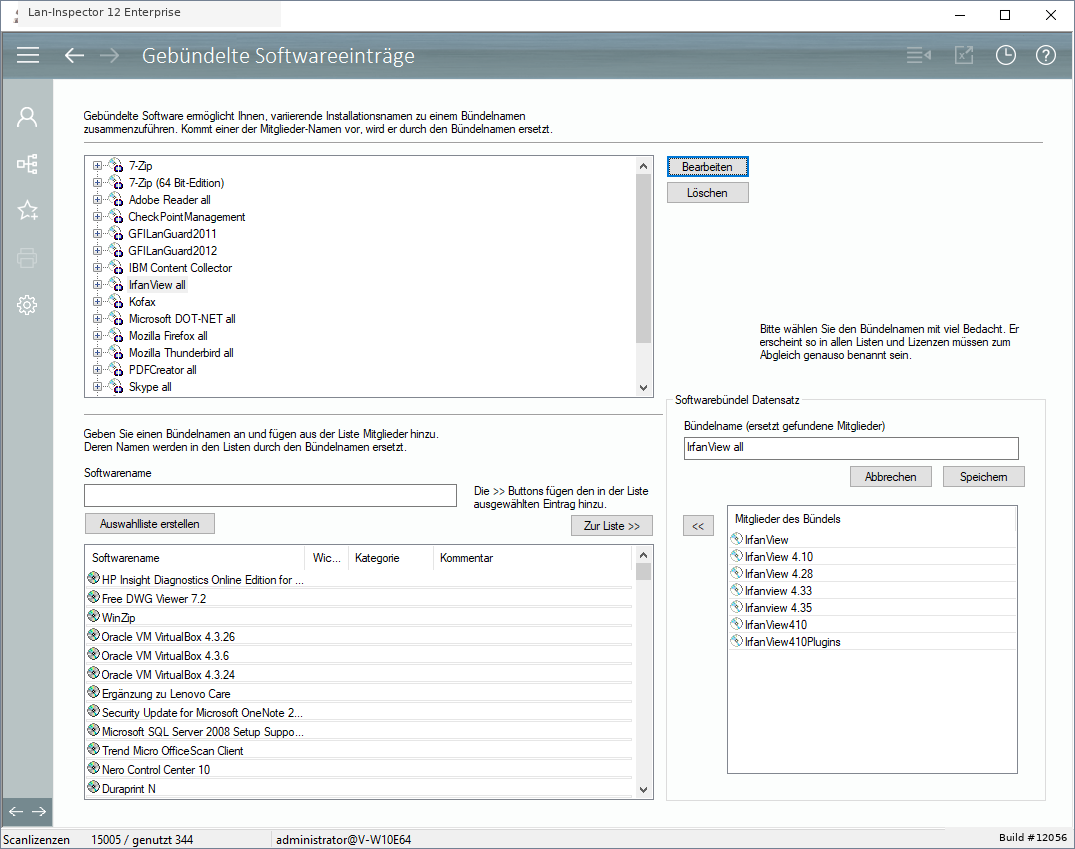Select Irfanview 4.33 bundle member
Image resolution: width=1075 pixels, height=849 pixels.
point(872,590)
